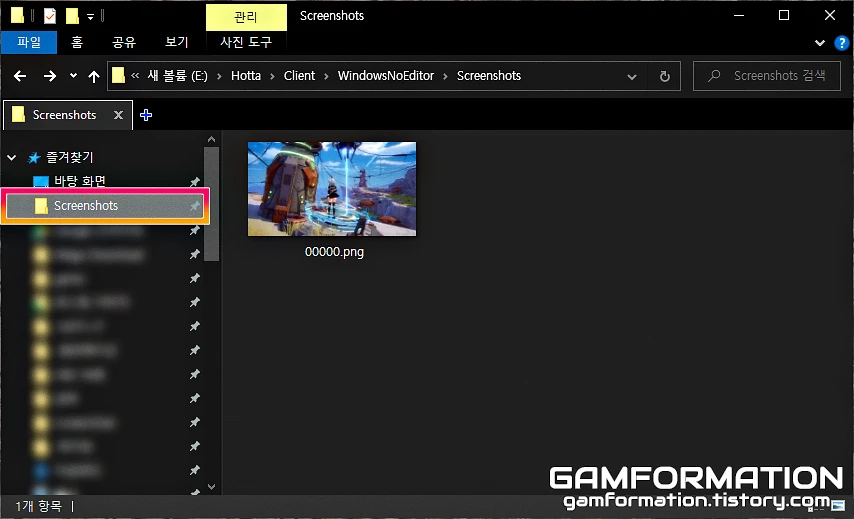The height and width of the screenshot is (519, 854).
Task: Expand the chevron after WindowsNoEditor
Action: click(445, 76)
